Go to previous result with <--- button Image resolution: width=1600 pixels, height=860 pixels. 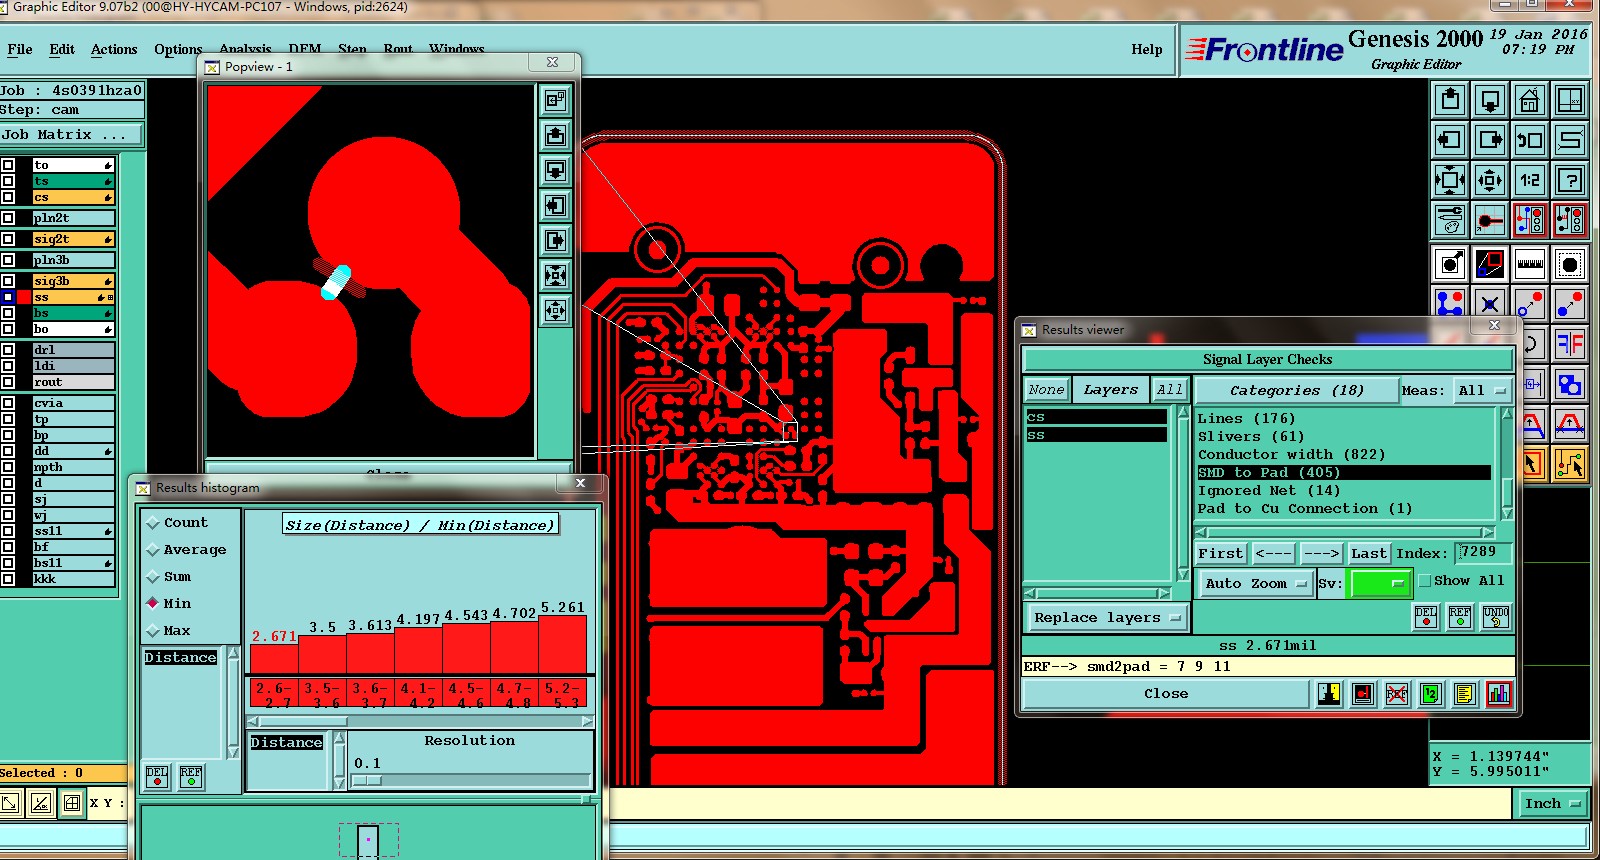1273,553
